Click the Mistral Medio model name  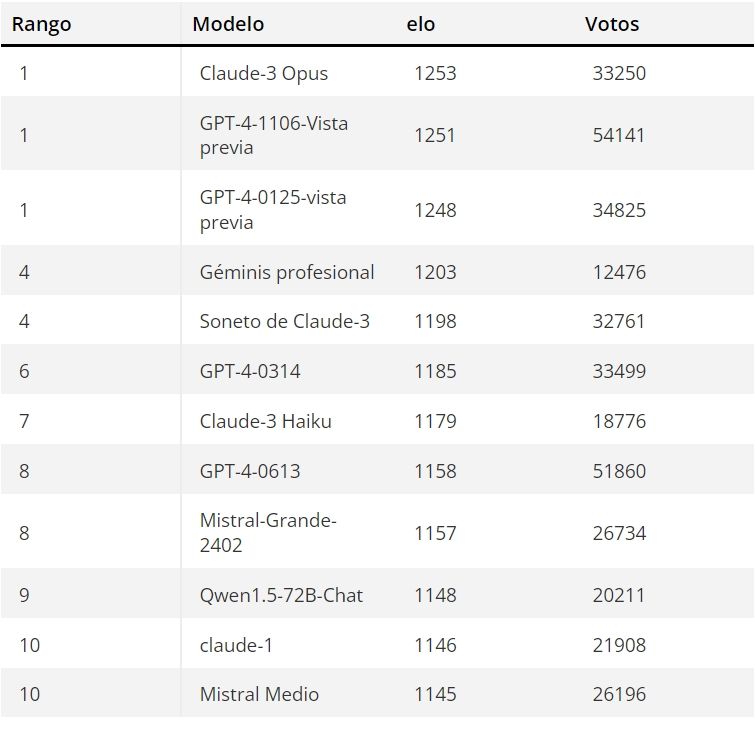(x=259, y=694)
